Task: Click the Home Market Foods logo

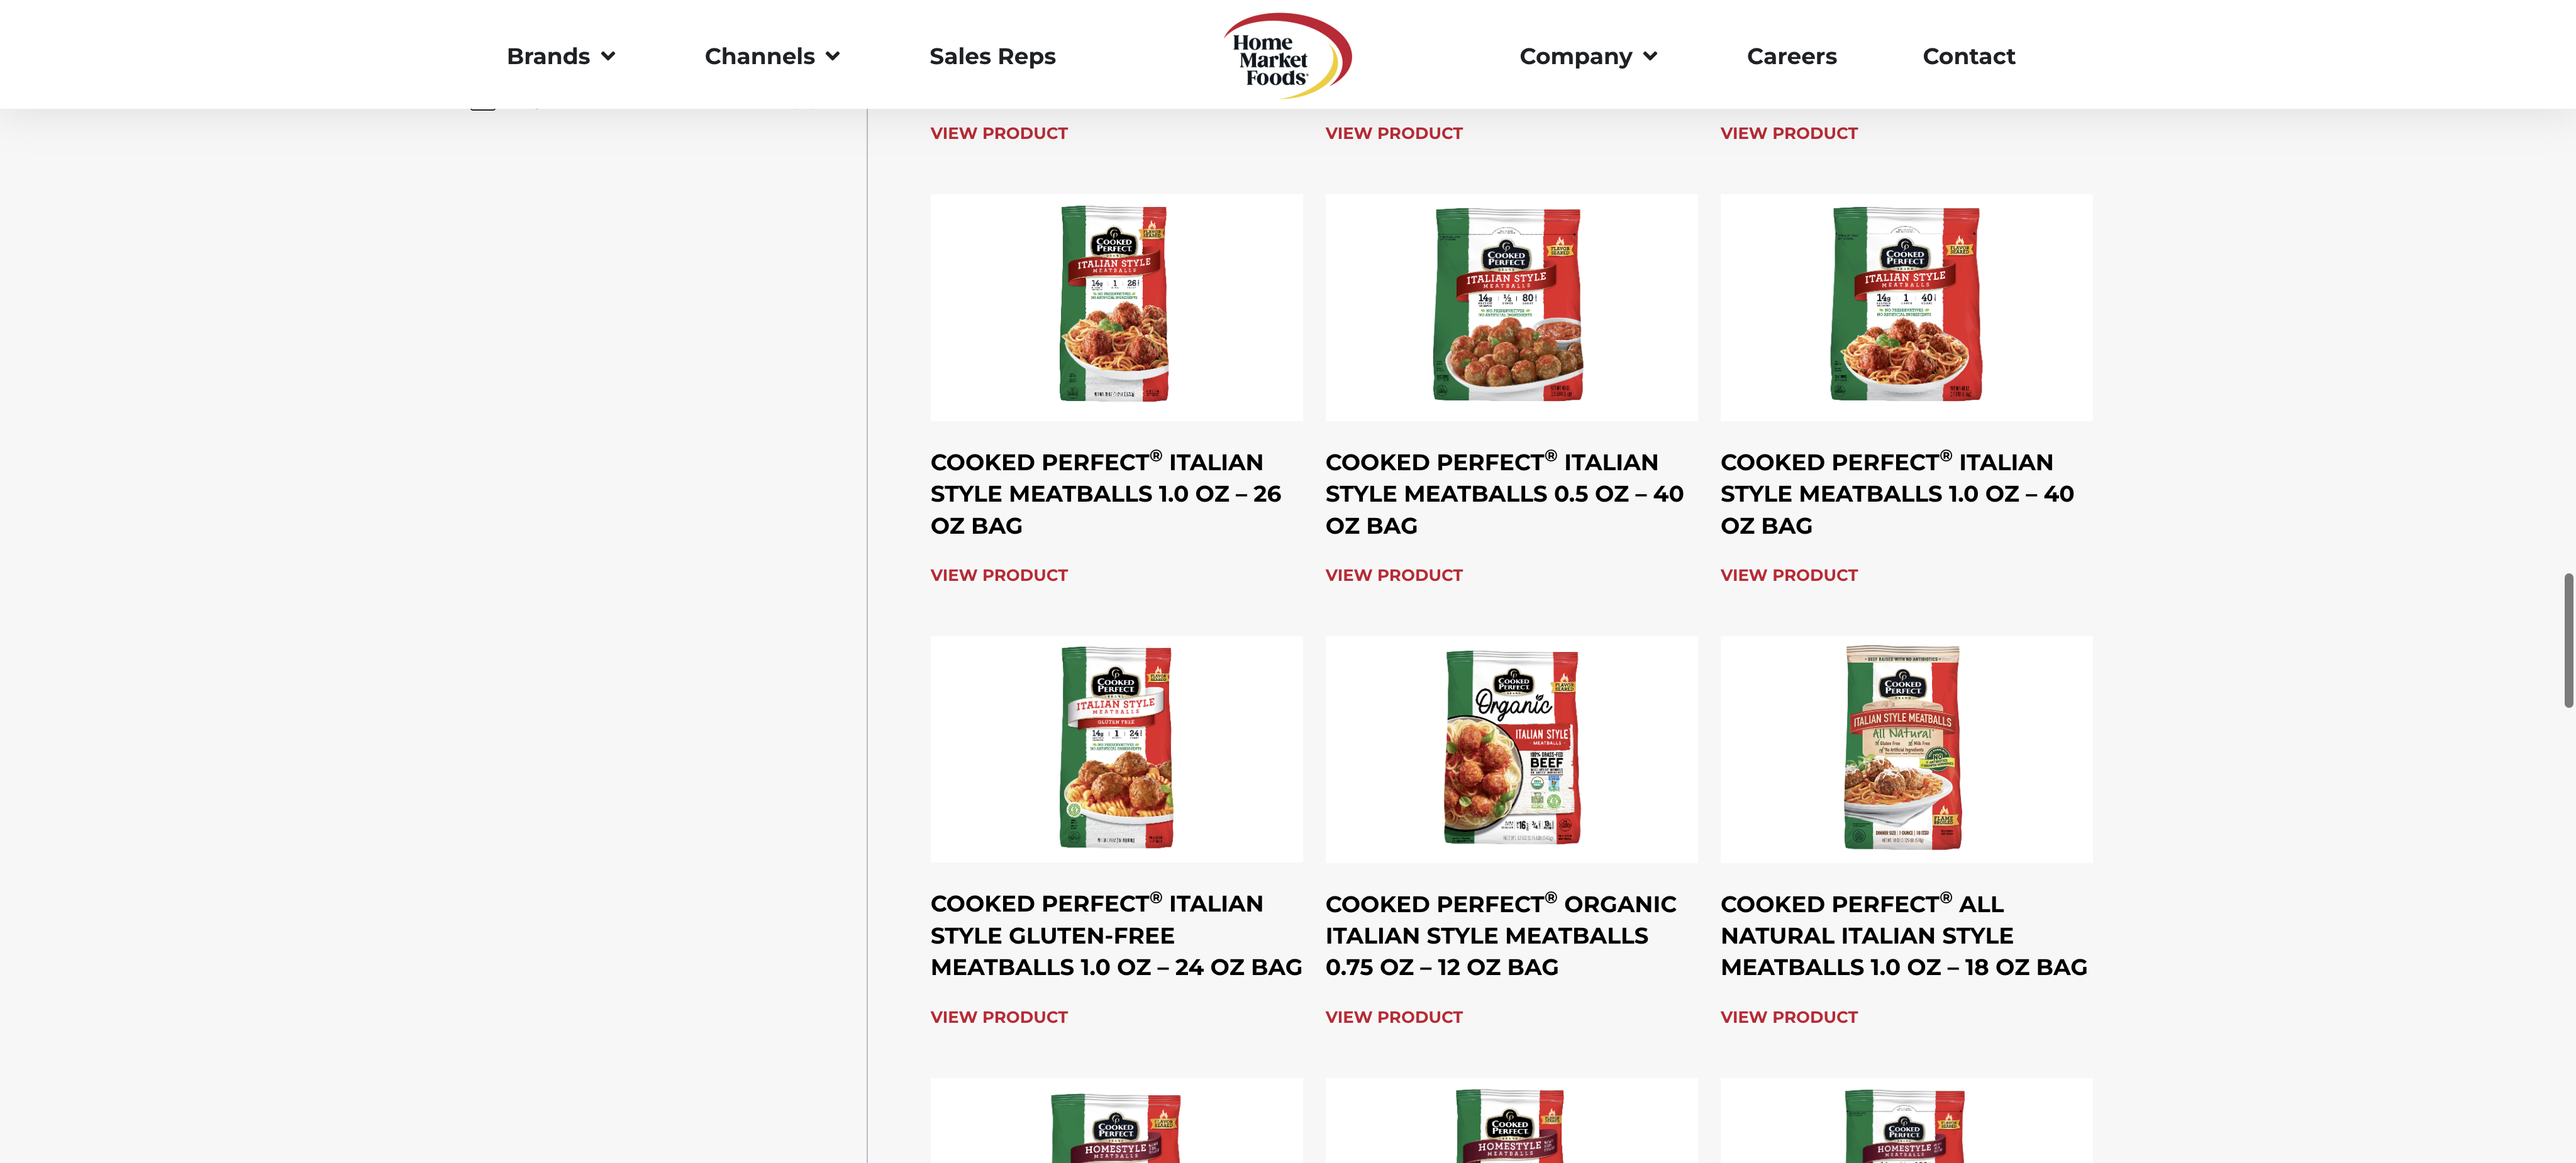Action: (1287, 56)
